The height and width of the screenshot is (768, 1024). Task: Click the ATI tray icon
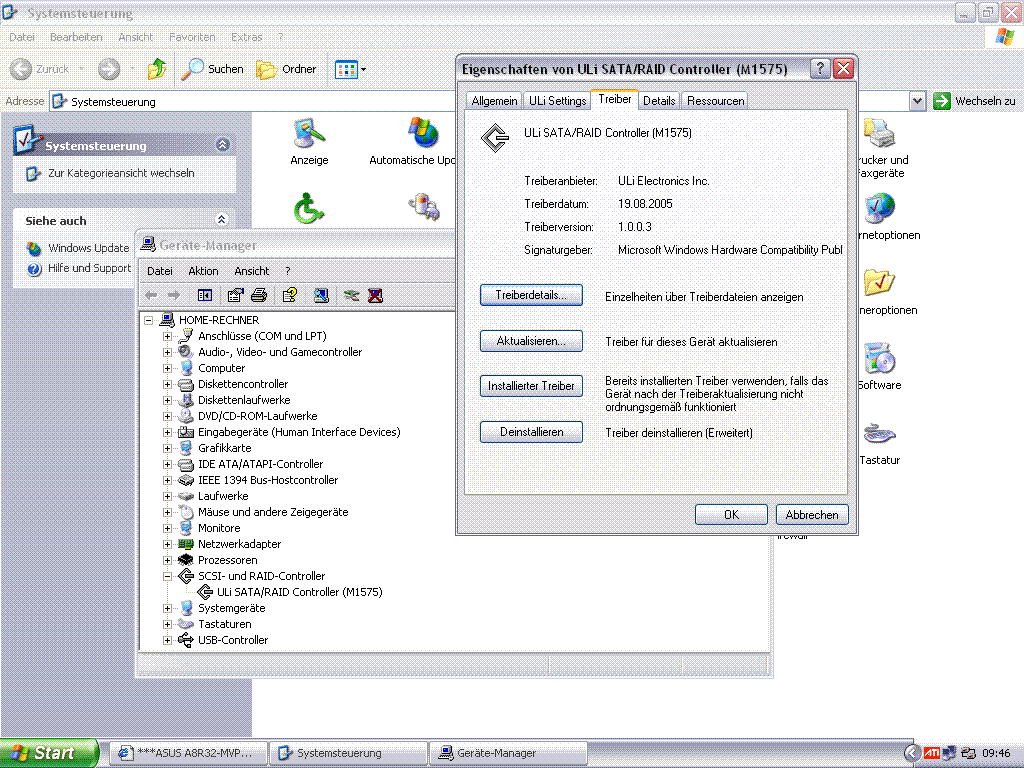[932, 753]
